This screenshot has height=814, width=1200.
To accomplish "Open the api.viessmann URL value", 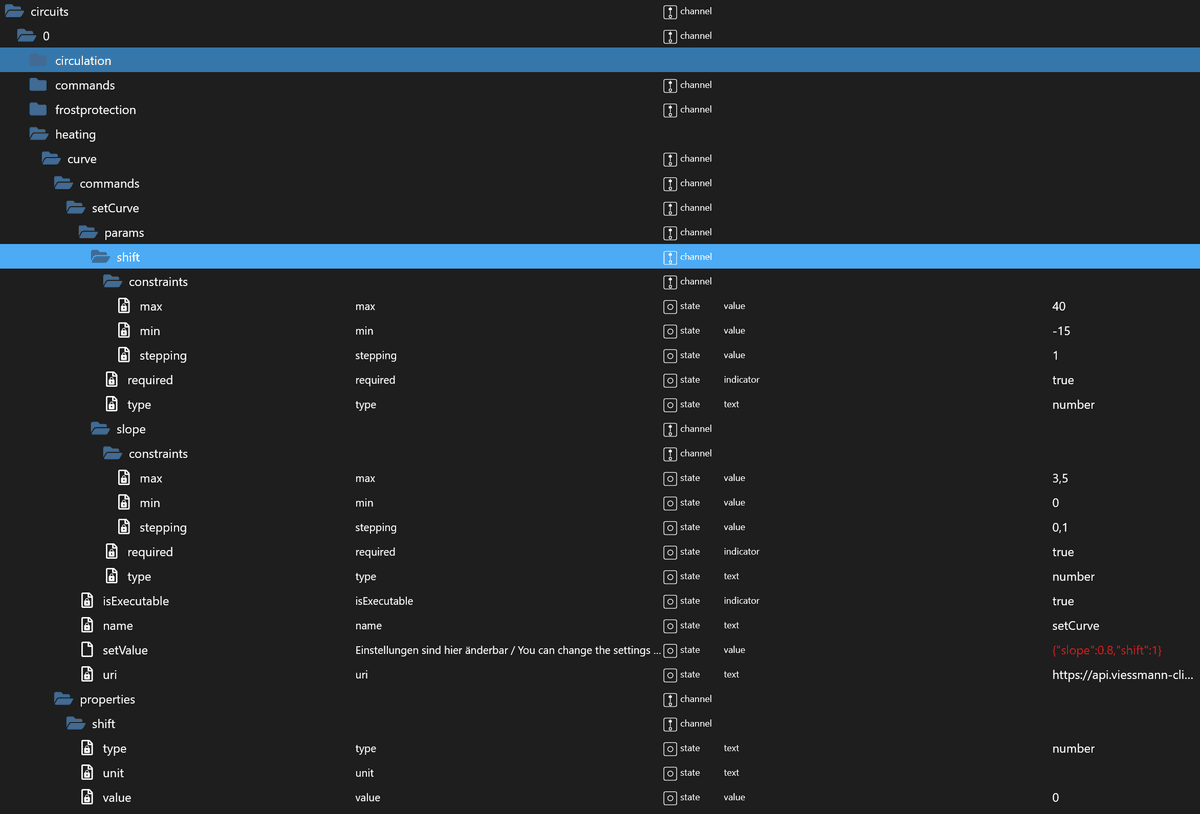I will click(1122, 674).
